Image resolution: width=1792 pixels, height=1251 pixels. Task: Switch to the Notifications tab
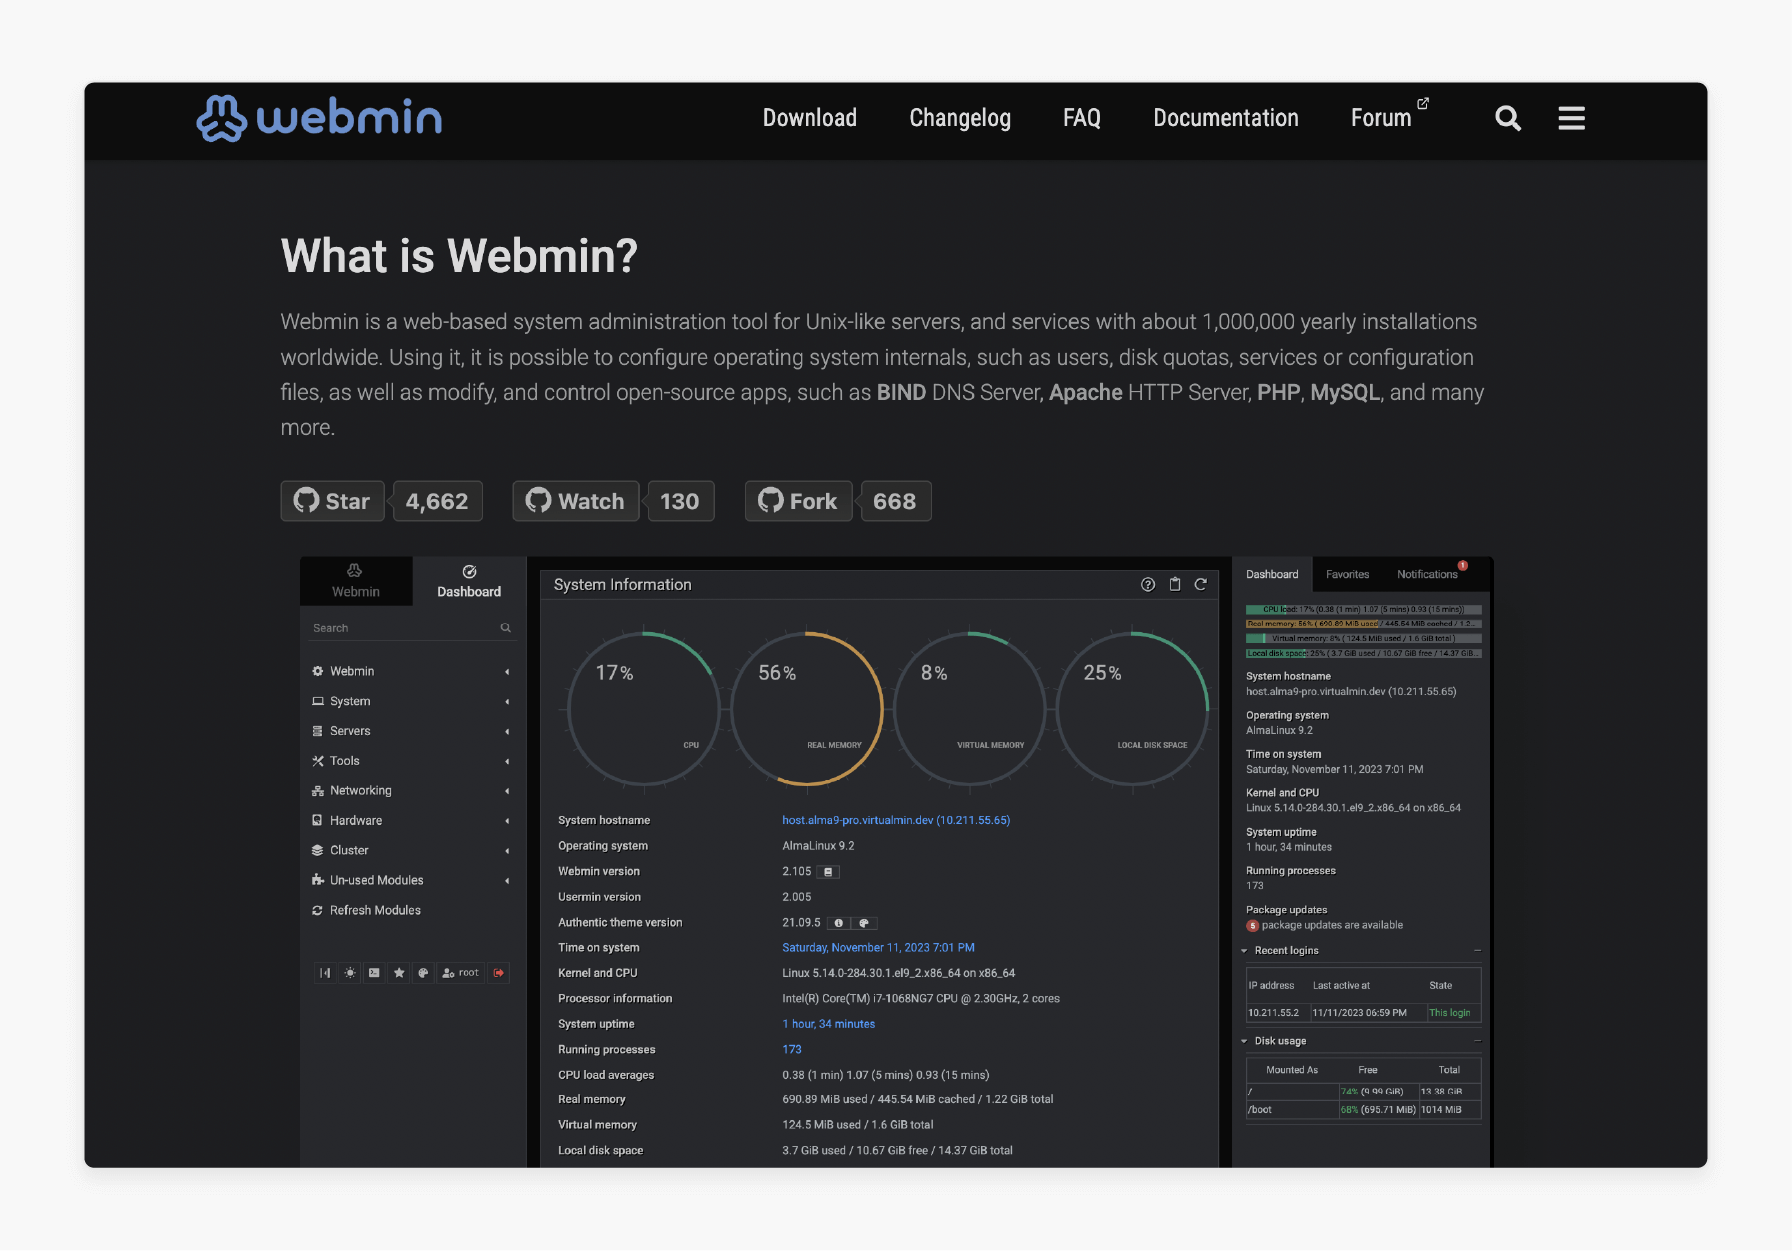click(1427, 575)
